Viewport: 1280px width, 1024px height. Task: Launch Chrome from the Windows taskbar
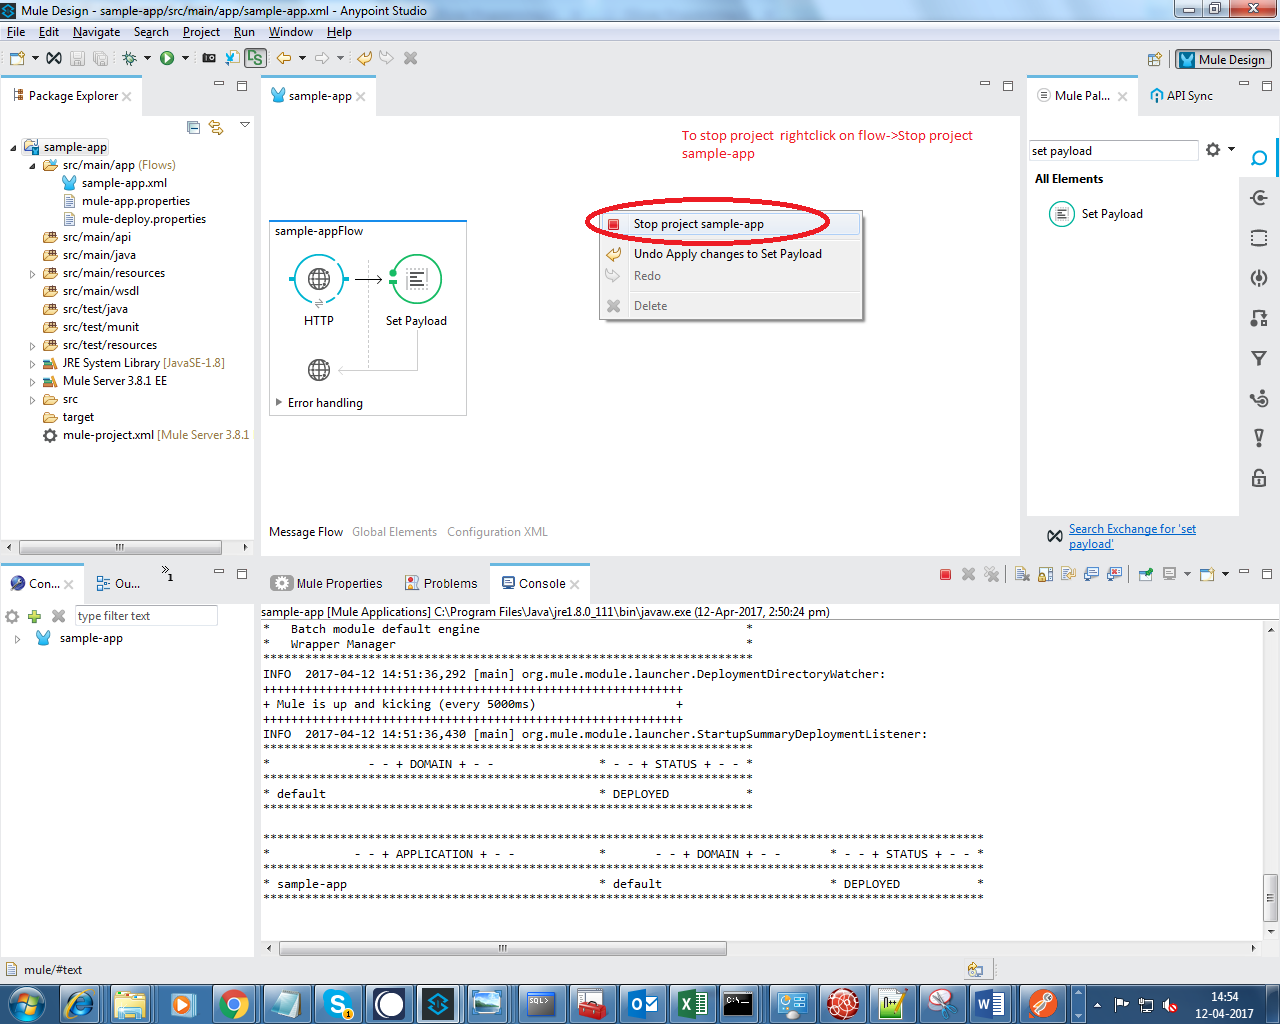tap(234, 1003)
